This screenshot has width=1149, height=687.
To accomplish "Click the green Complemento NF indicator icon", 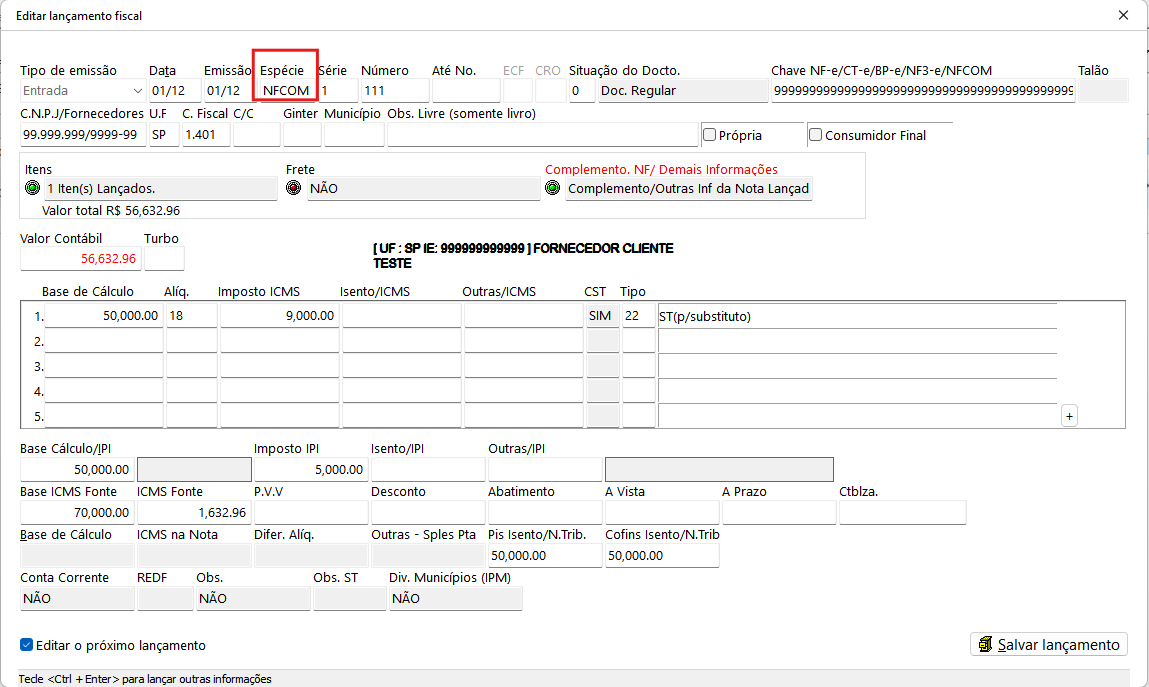I will pyautogui.click(x=553, y=188).
